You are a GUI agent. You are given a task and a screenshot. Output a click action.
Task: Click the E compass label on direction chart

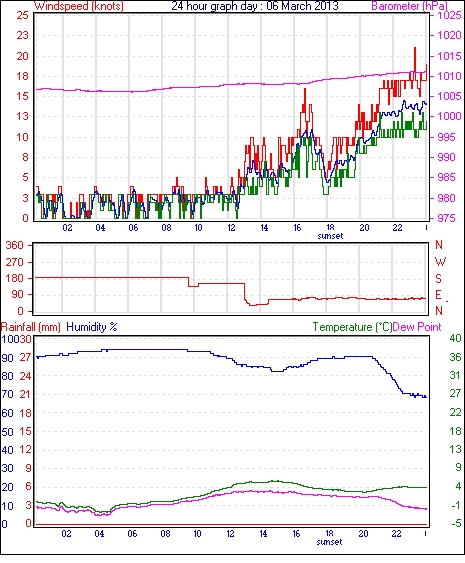pos(438,295)
